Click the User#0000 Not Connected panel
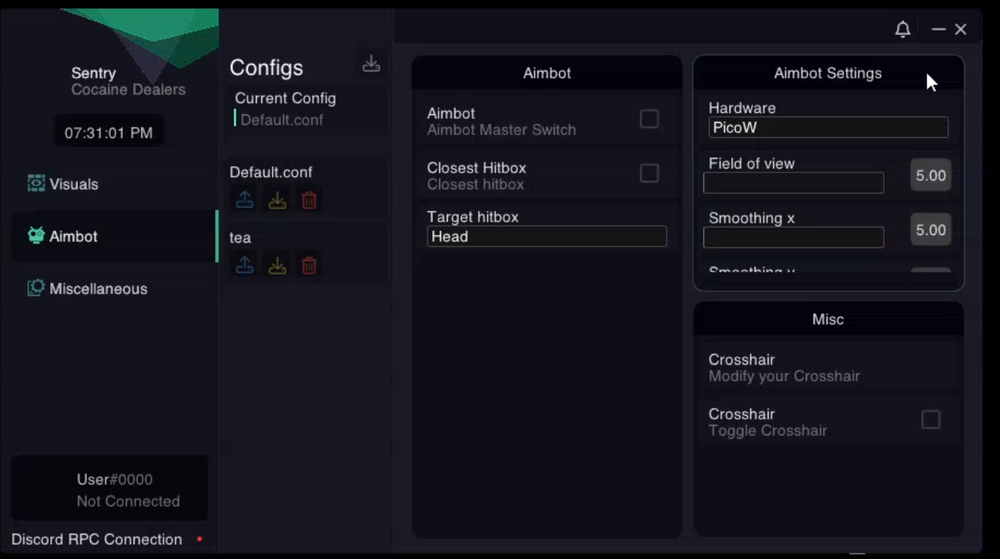Image resolution: width=1000 pixels, height=559 pixels. (110, 489)
